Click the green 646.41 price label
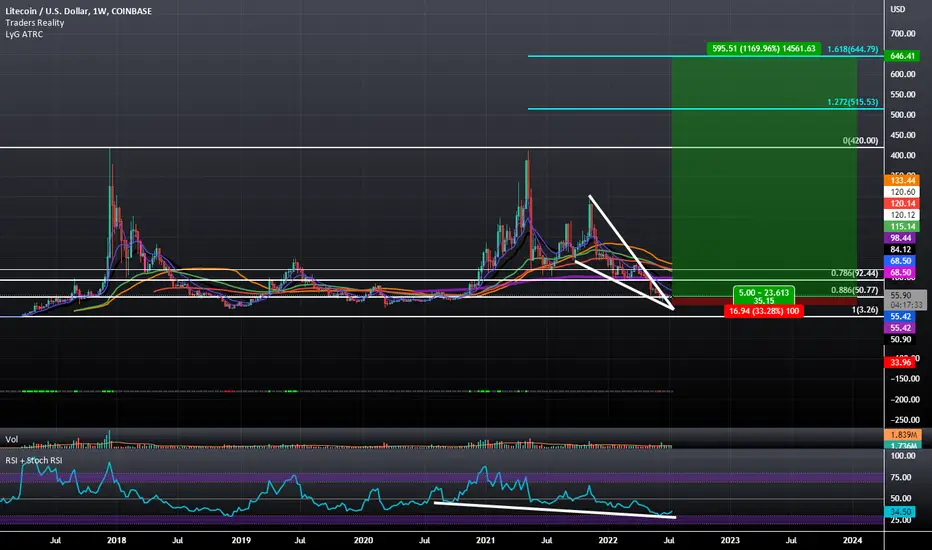The width and height of the screenshot is (932, 550). coord(902,56)
